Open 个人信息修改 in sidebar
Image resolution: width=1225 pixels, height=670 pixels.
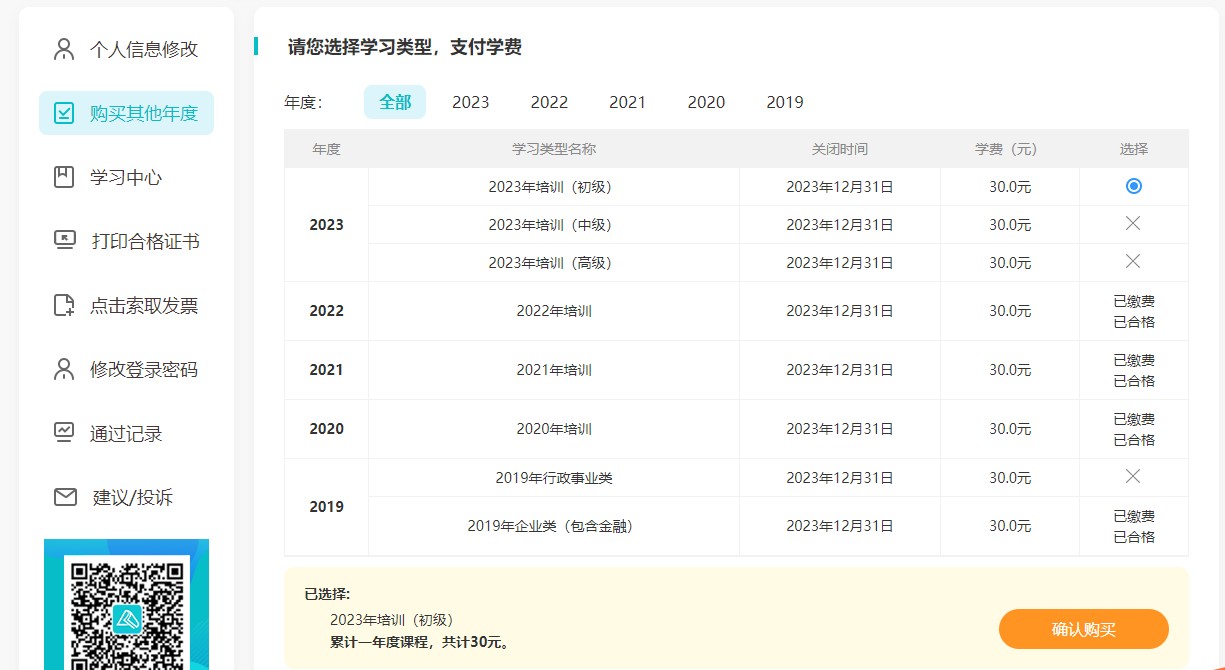(126, 49)
